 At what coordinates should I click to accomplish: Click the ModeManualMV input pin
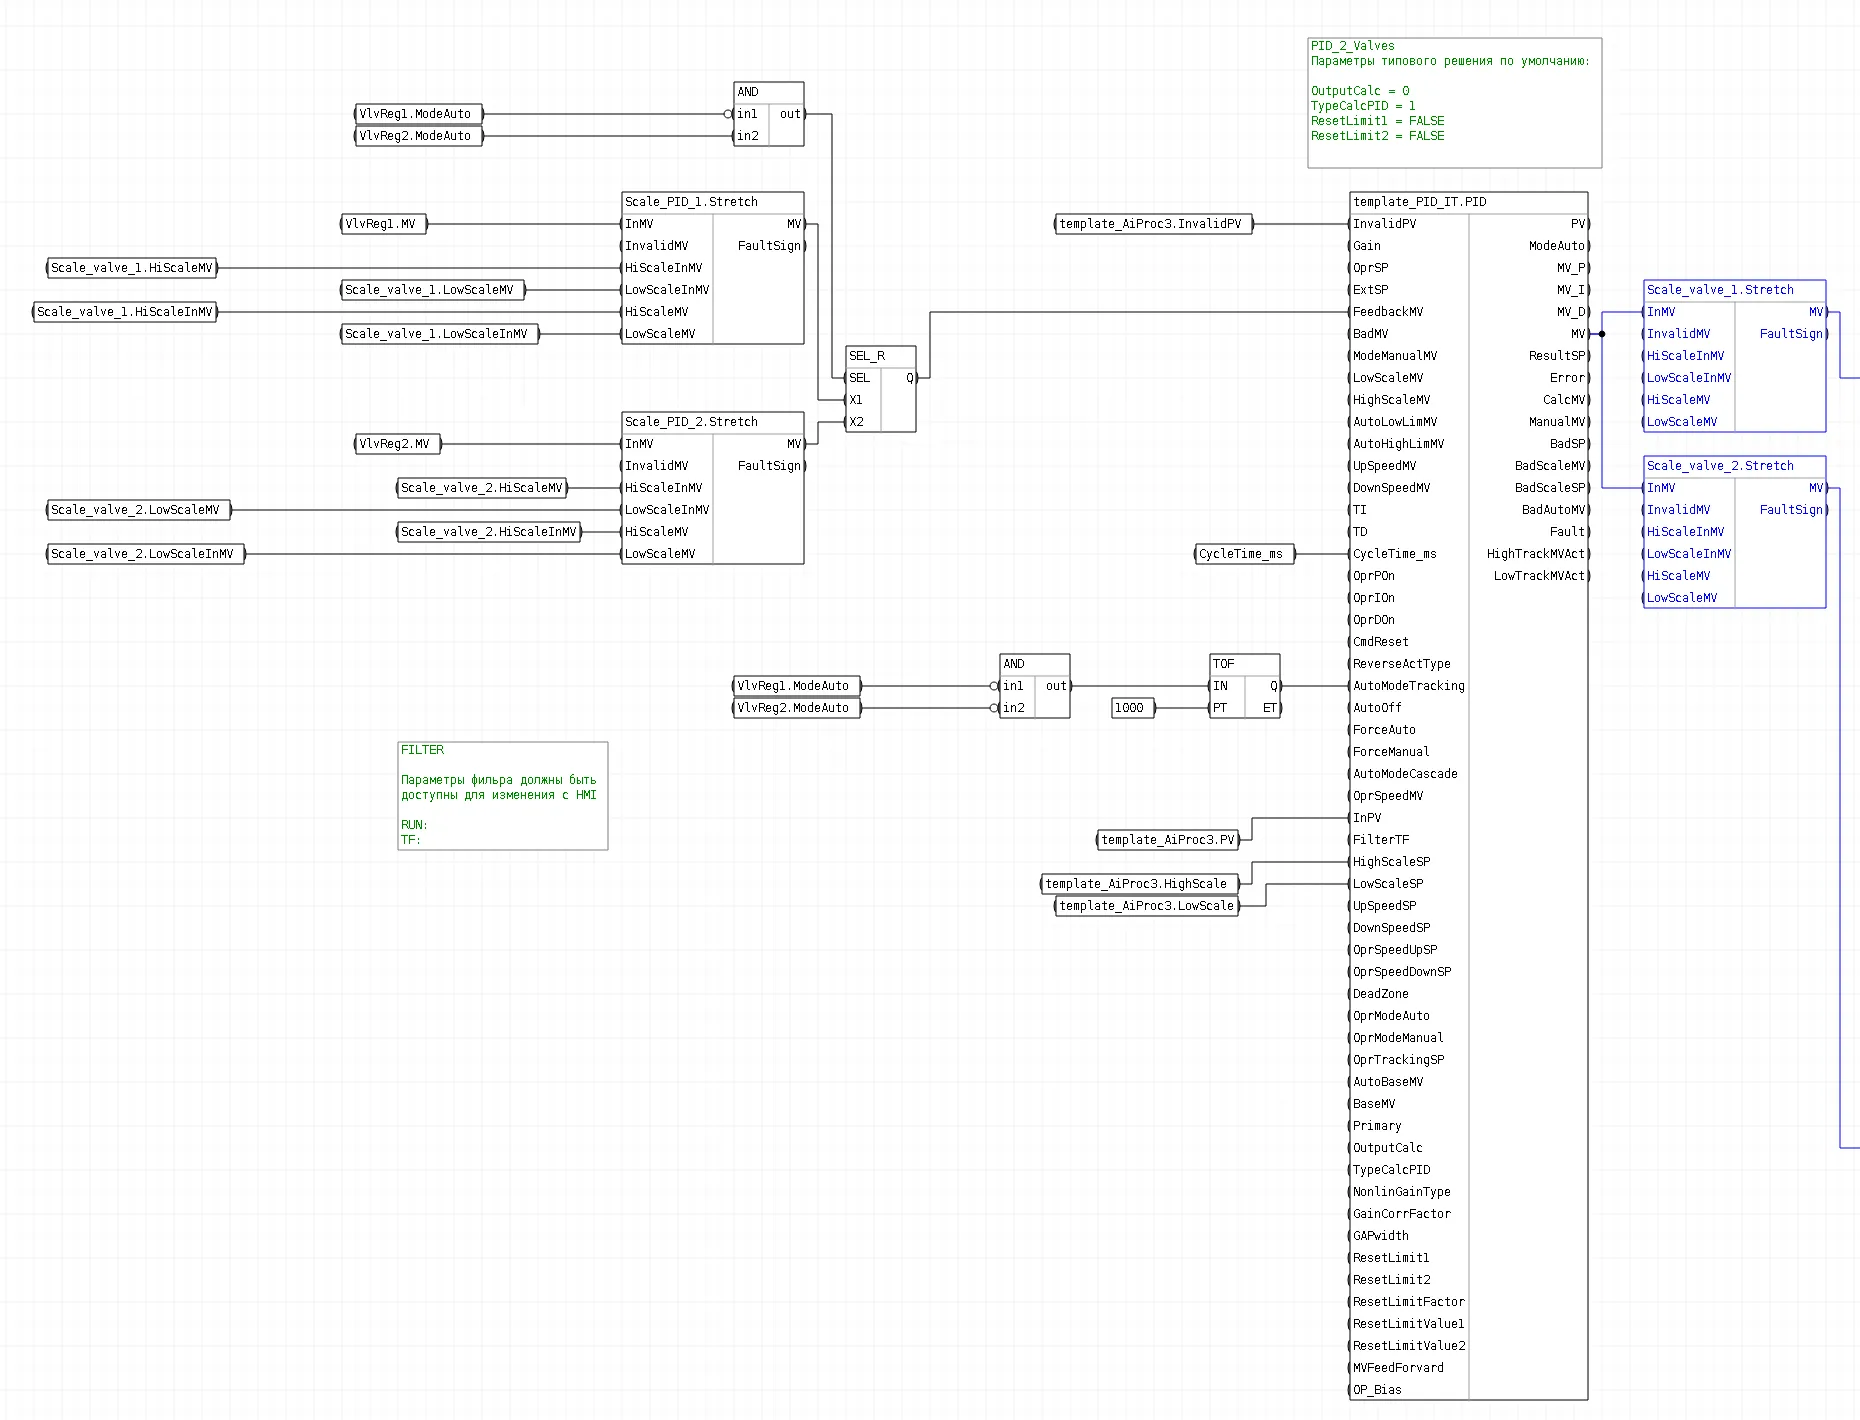tap(1395, 356)
